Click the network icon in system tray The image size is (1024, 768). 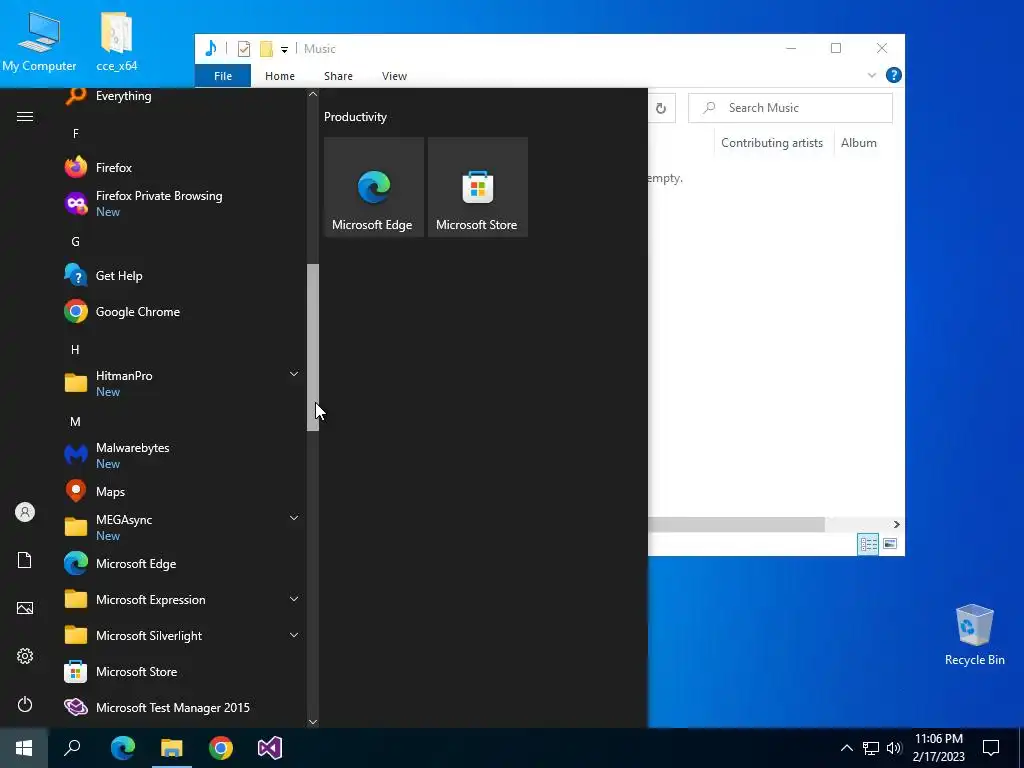tap(871, 748)
